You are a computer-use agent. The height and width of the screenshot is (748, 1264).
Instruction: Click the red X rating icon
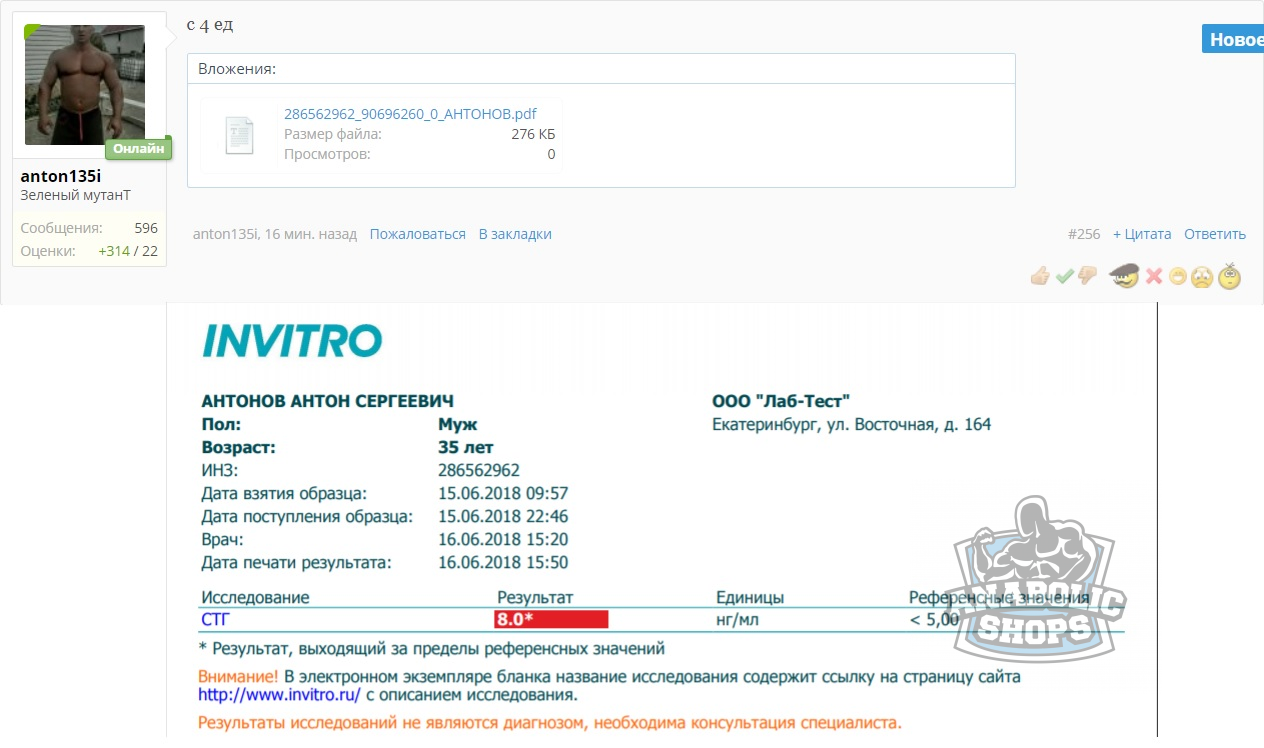tap(1154, 276)
